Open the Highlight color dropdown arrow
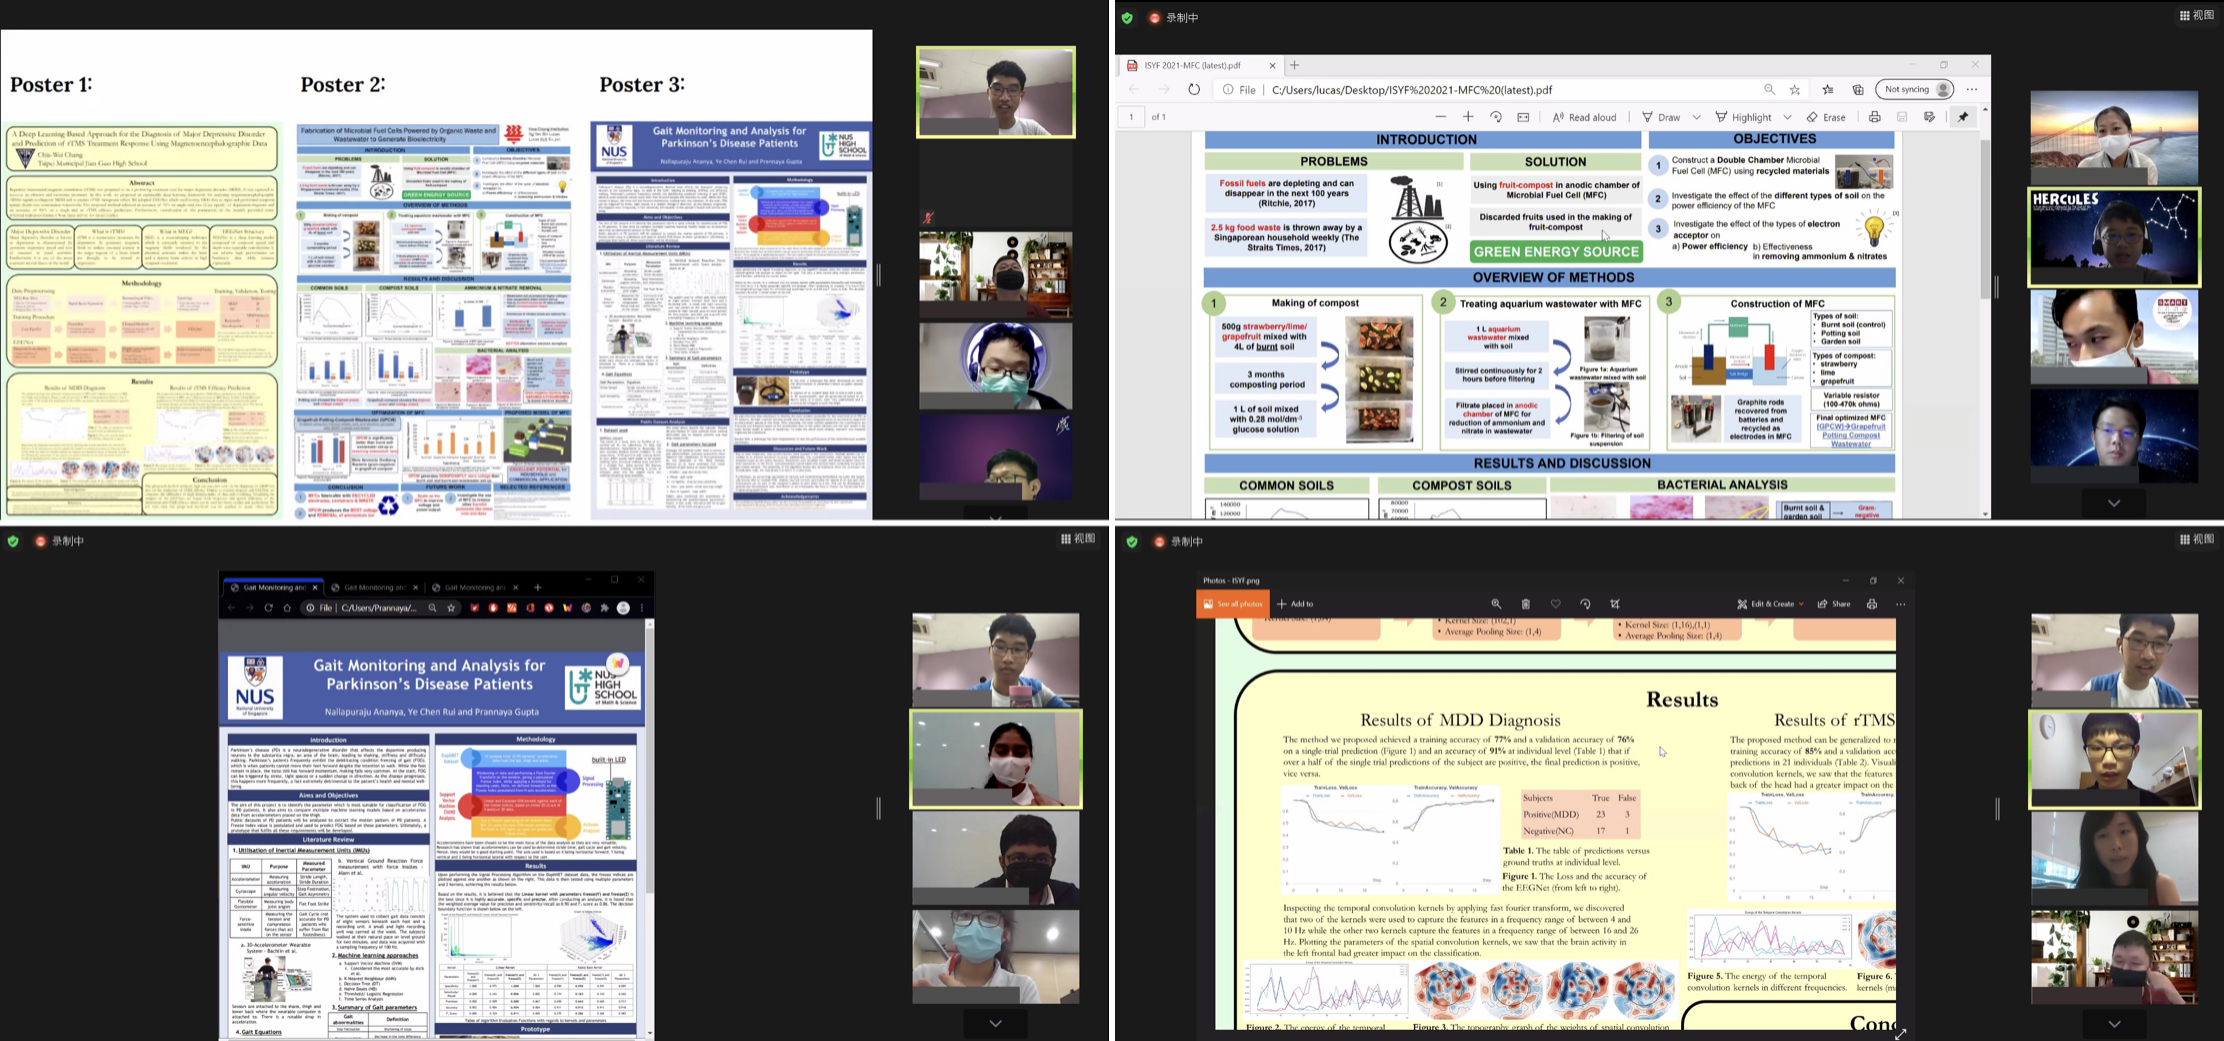The height and width of the screenshot is (1041, 2224). tap(1787, 117)
